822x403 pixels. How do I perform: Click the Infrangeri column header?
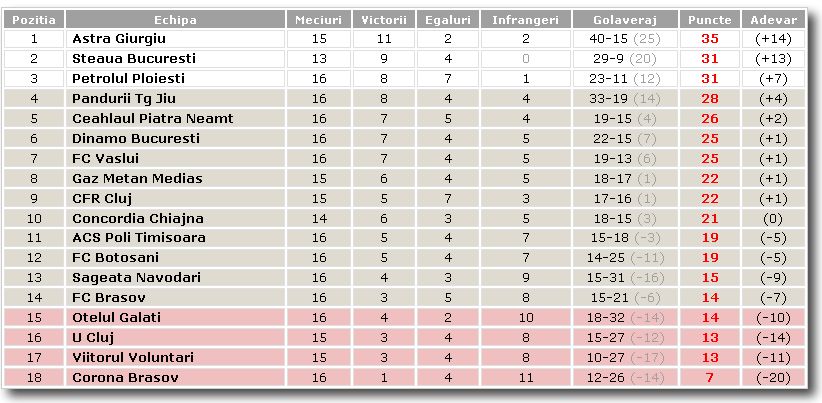pyautogui.click(x=525, y=20)
